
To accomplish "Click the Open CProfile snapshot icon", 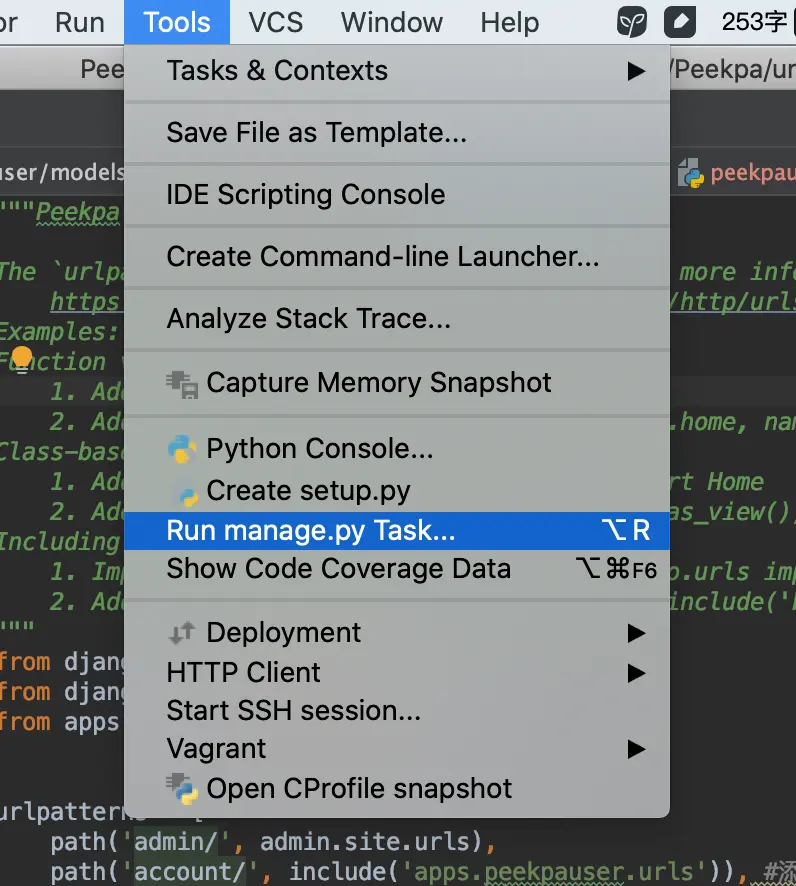I will pyautogui.click(x=182, y=788).
